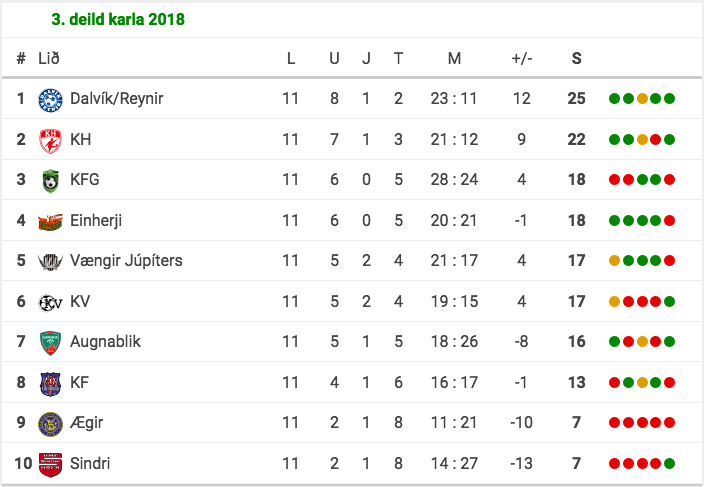Click Sindri's green form dot
Screen dimensions: 704x487
(x=670, y=464)
